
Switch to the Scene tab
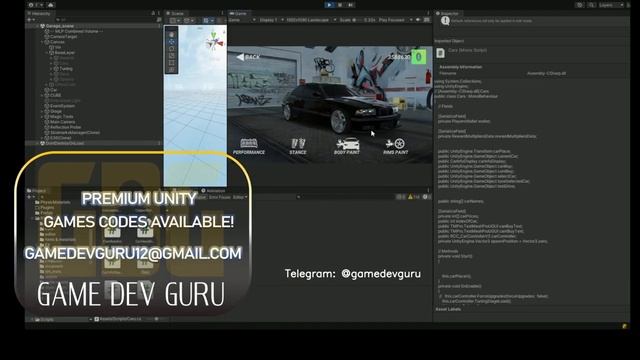(x=176, y=13)
